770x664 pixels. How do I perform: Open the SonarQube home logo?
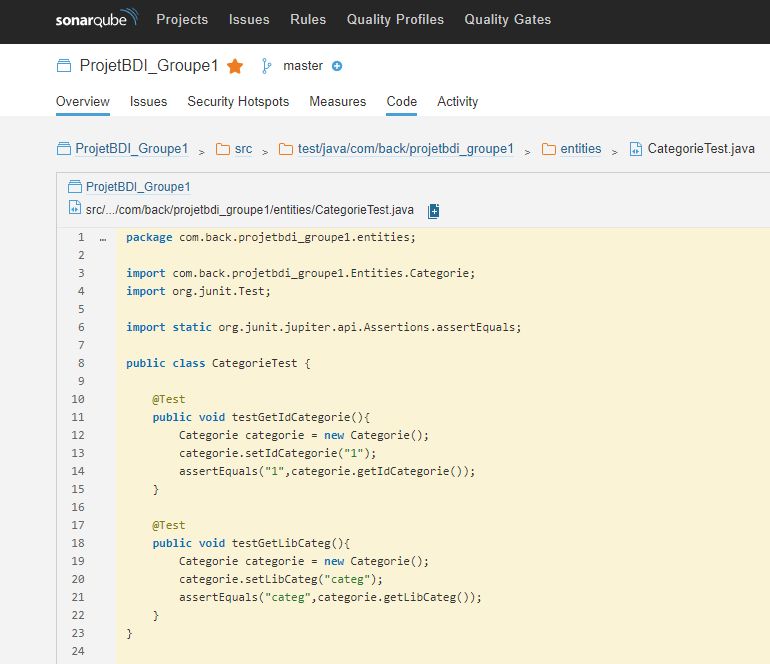click(x=97, y=19)
